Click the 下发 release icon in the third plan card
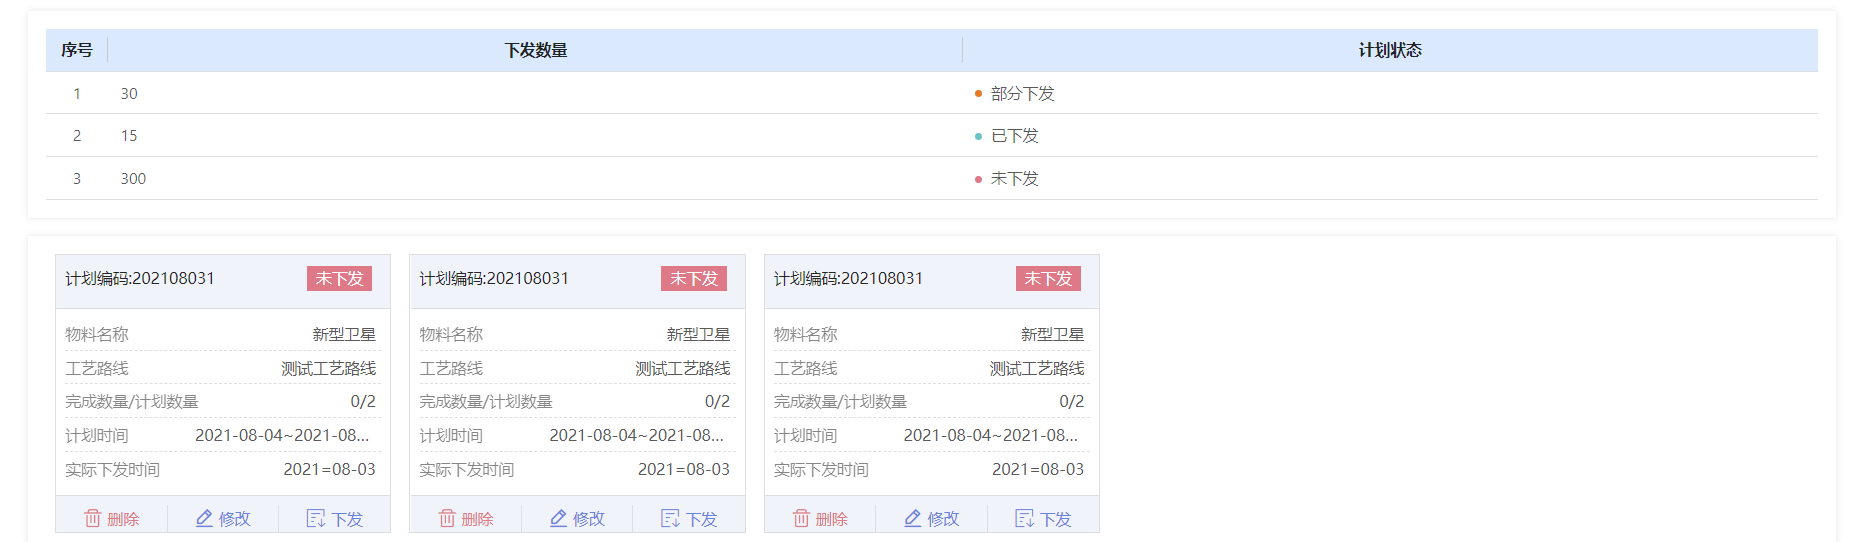1850x542 pixels. 1024,518
